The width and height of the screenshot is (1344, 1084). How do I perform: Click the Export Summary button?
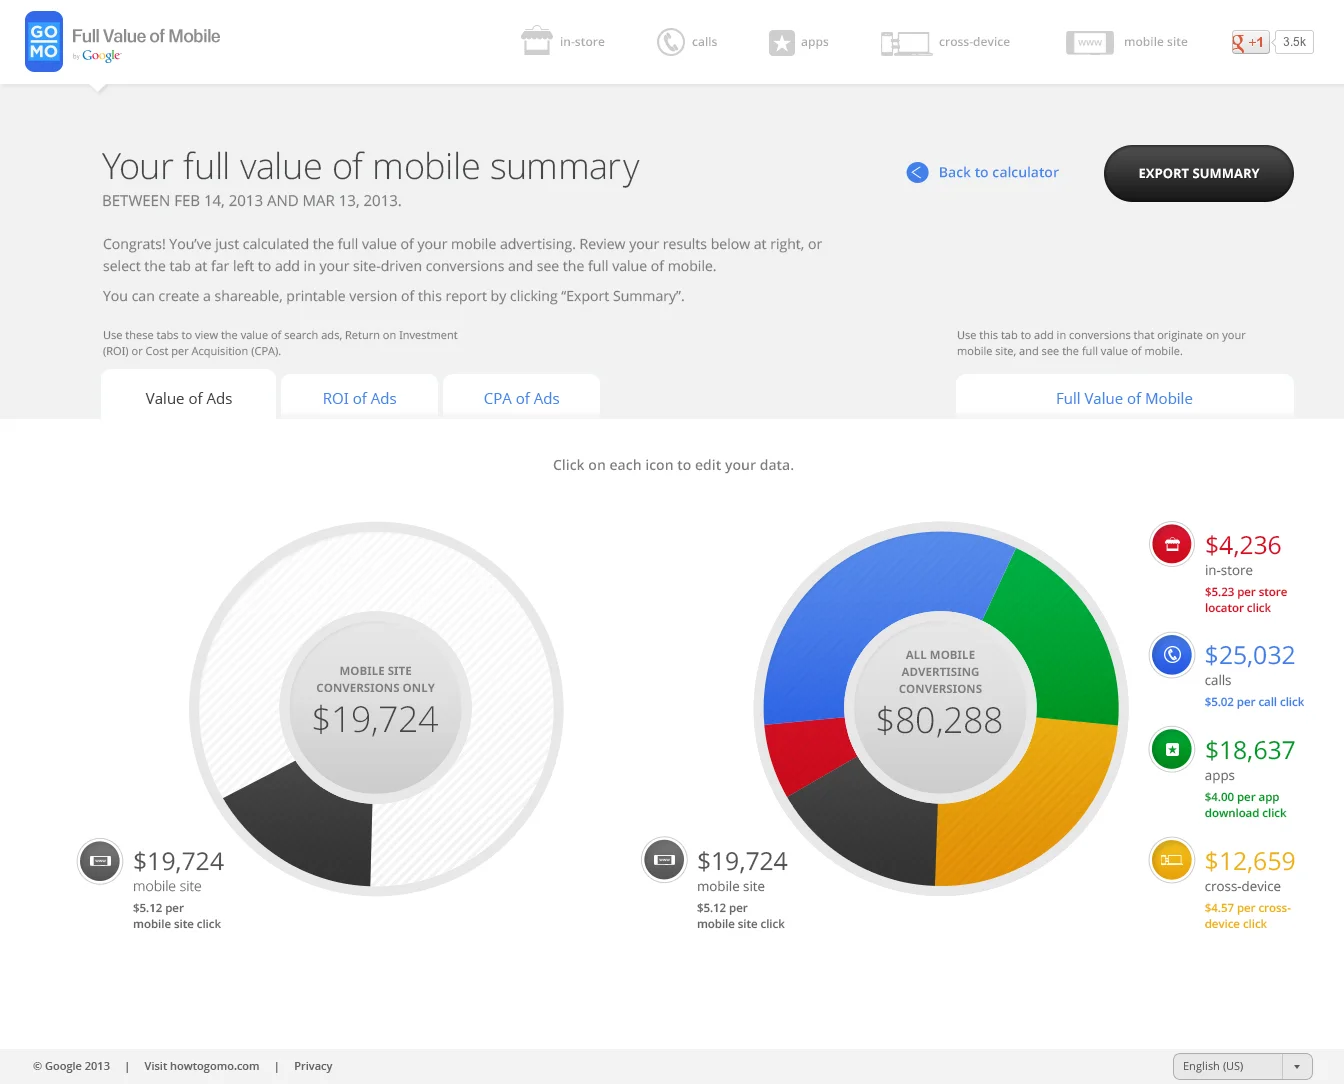tap(1199, 174)
